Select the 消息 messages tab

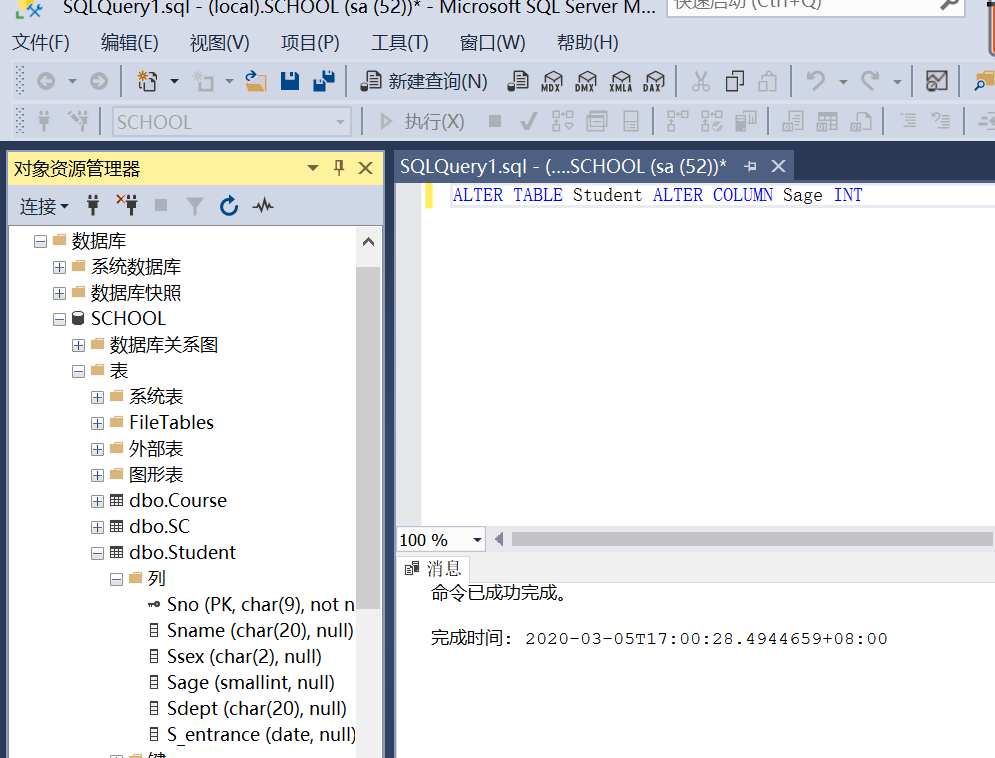433,568
